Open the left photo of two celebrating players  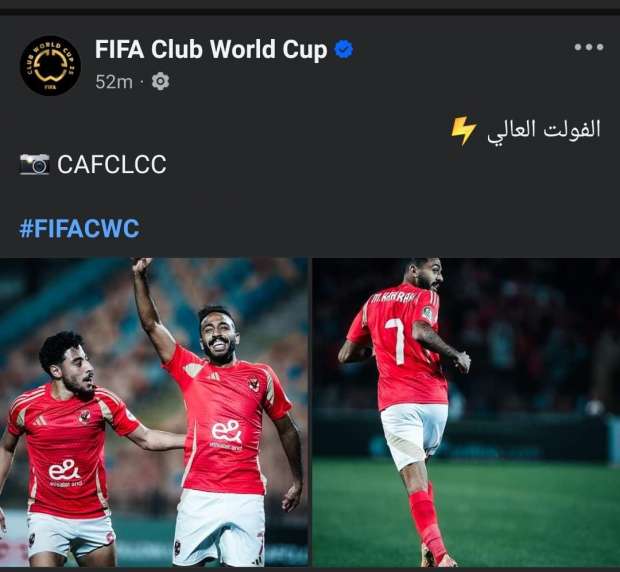click(x=154, y=412)
